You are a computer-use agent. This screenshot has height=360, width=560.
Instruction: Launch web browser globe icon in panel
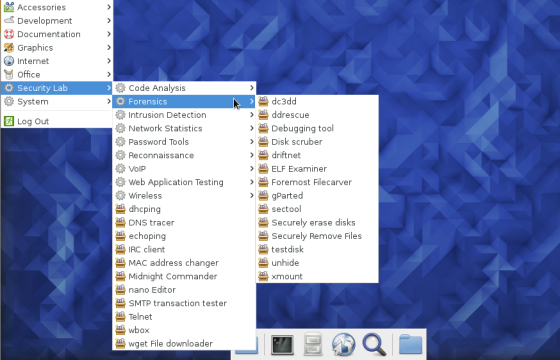[343, 344]
